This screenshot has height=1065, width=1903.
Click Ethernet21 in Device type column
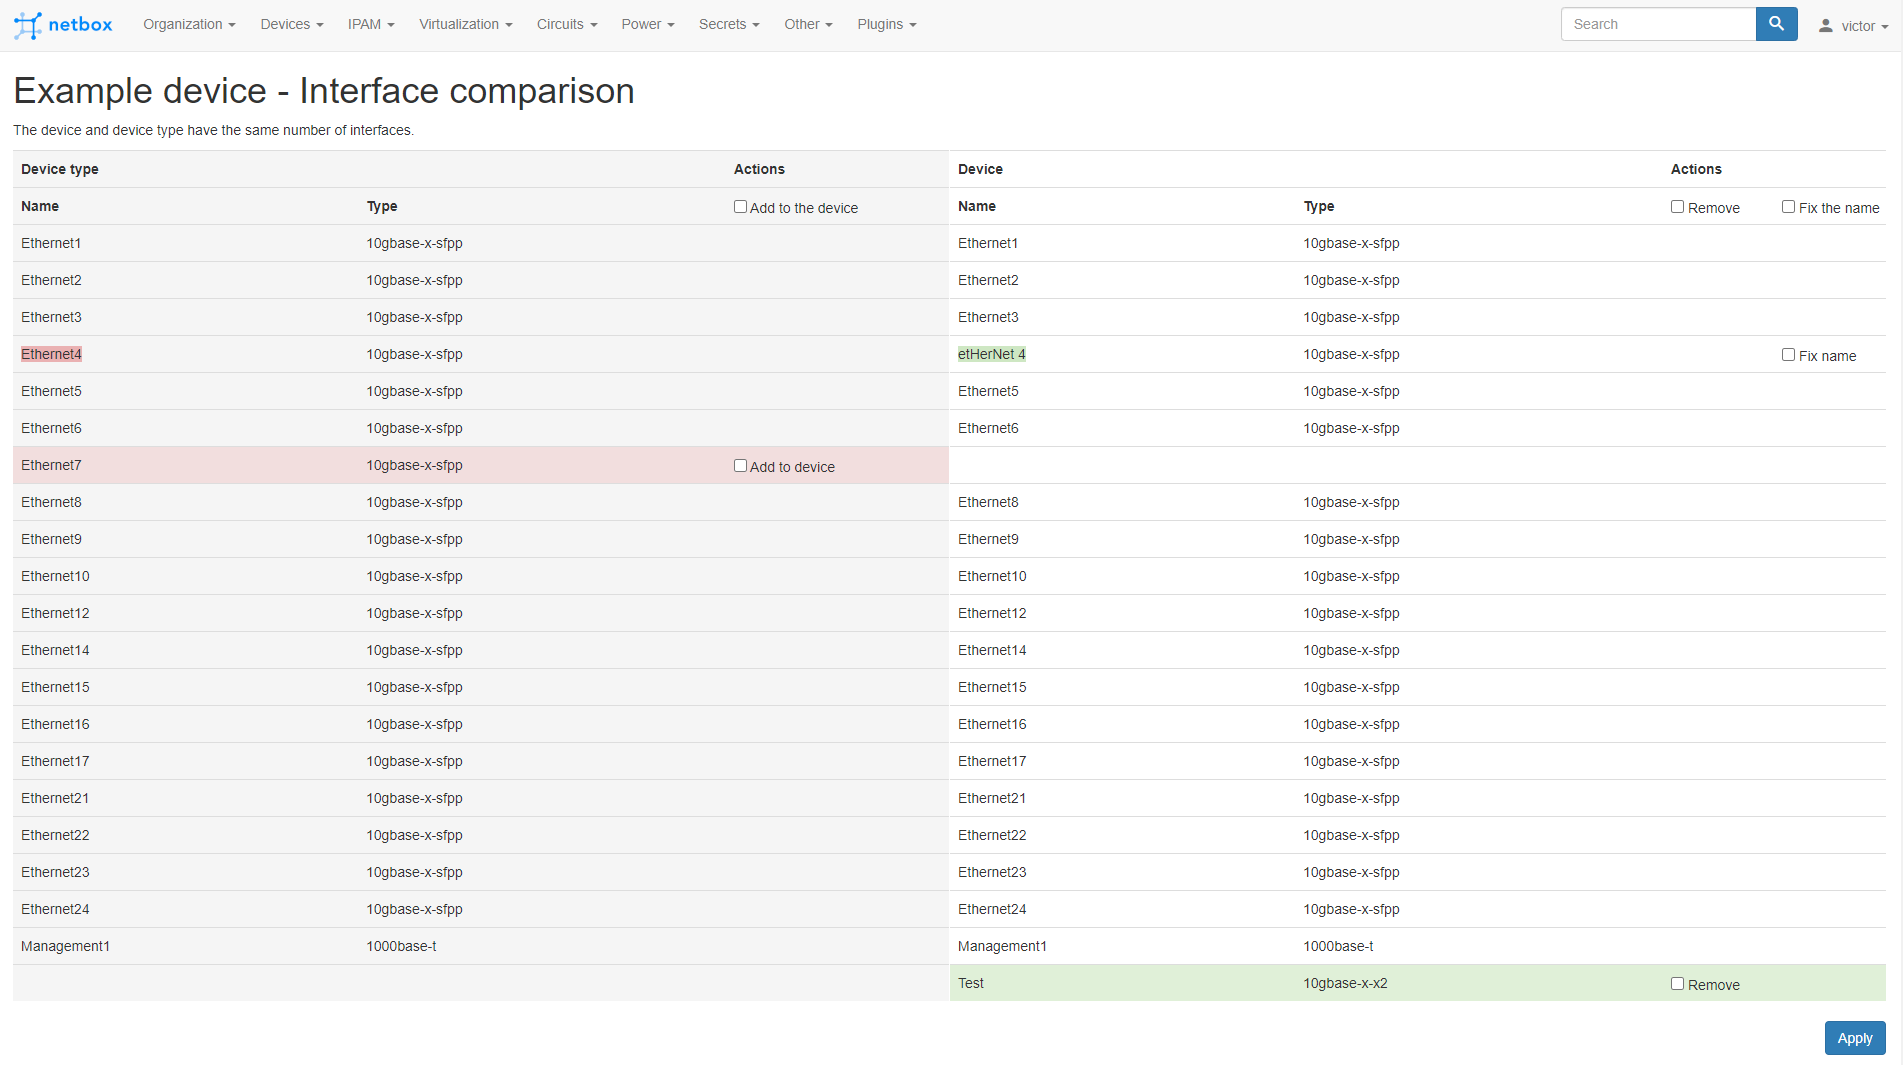pyautogui.click(x=55, y=798)
